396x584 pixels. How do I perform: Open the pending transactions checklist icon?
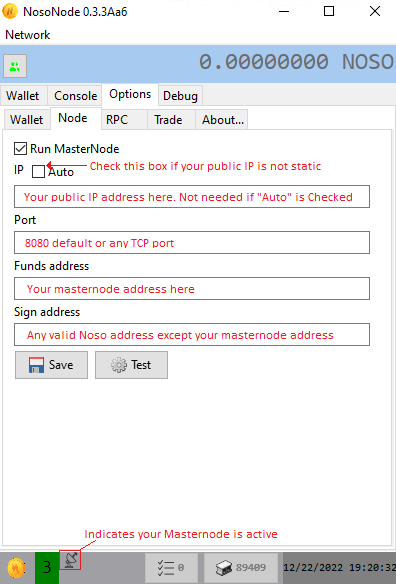pos(166,568)
